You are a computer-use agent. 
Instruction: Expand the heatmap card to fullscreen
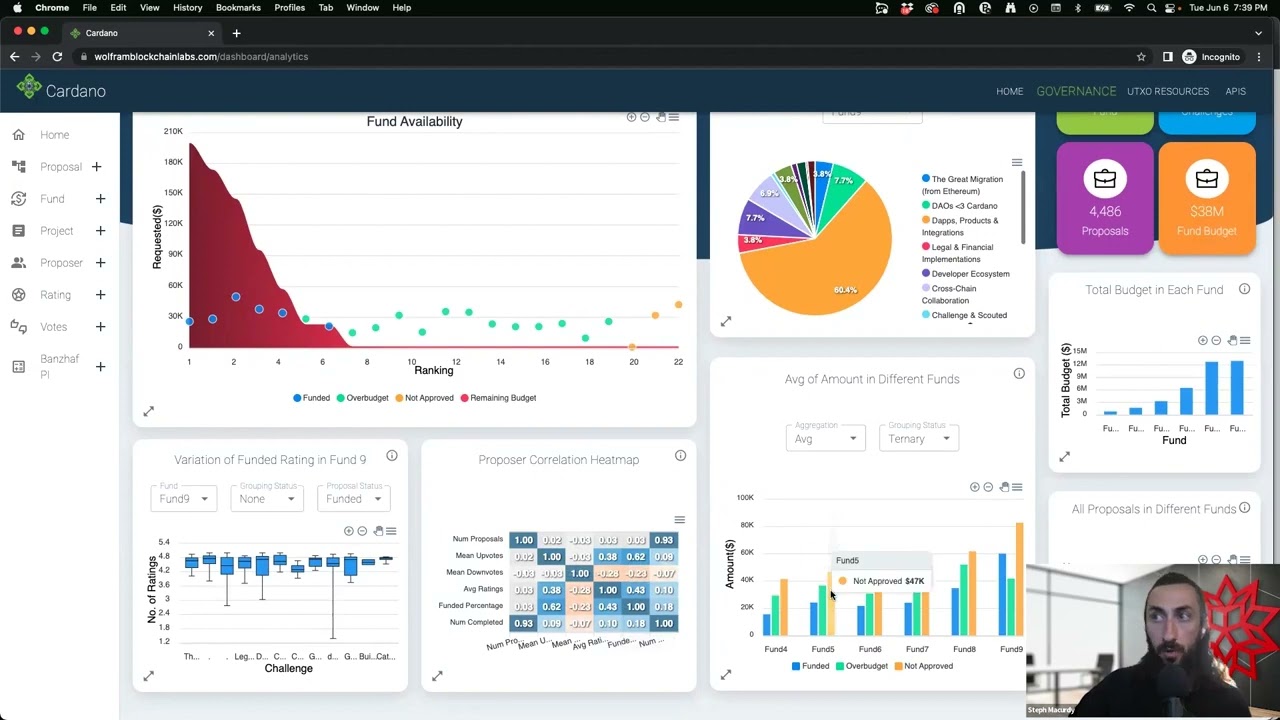[x=437, y=676]
